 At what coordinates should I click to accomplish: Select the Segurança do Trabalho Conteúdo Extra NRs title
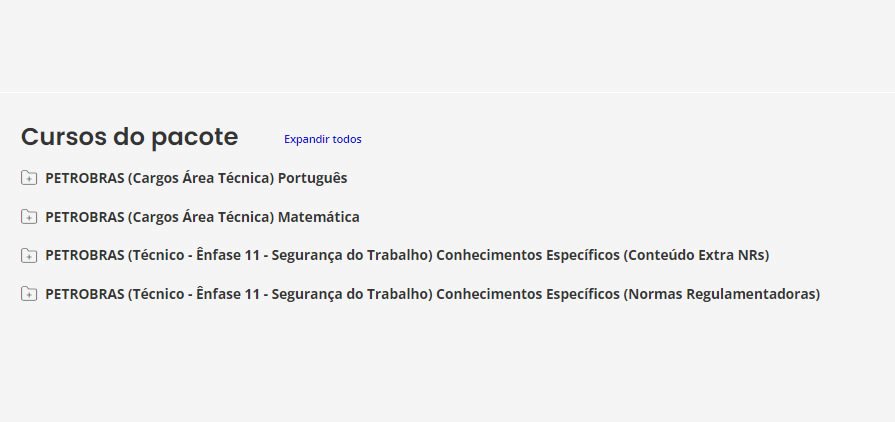[407, 256]
